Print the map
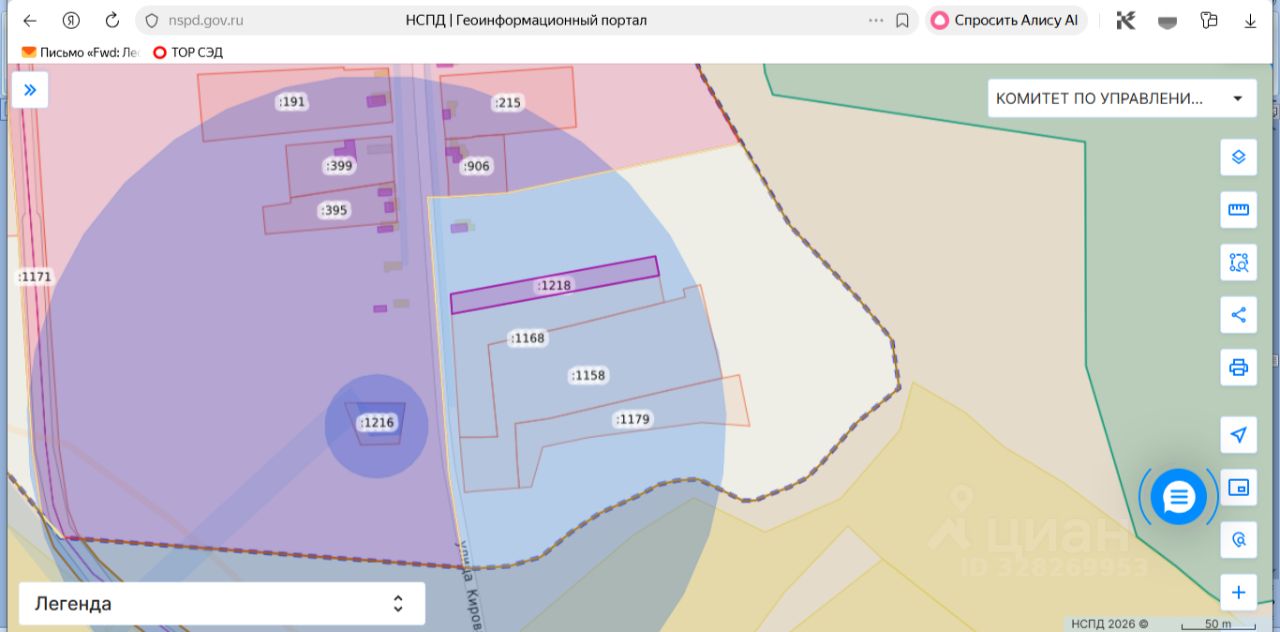This screenshot has height=632, width=1280. pos(1238,367)
